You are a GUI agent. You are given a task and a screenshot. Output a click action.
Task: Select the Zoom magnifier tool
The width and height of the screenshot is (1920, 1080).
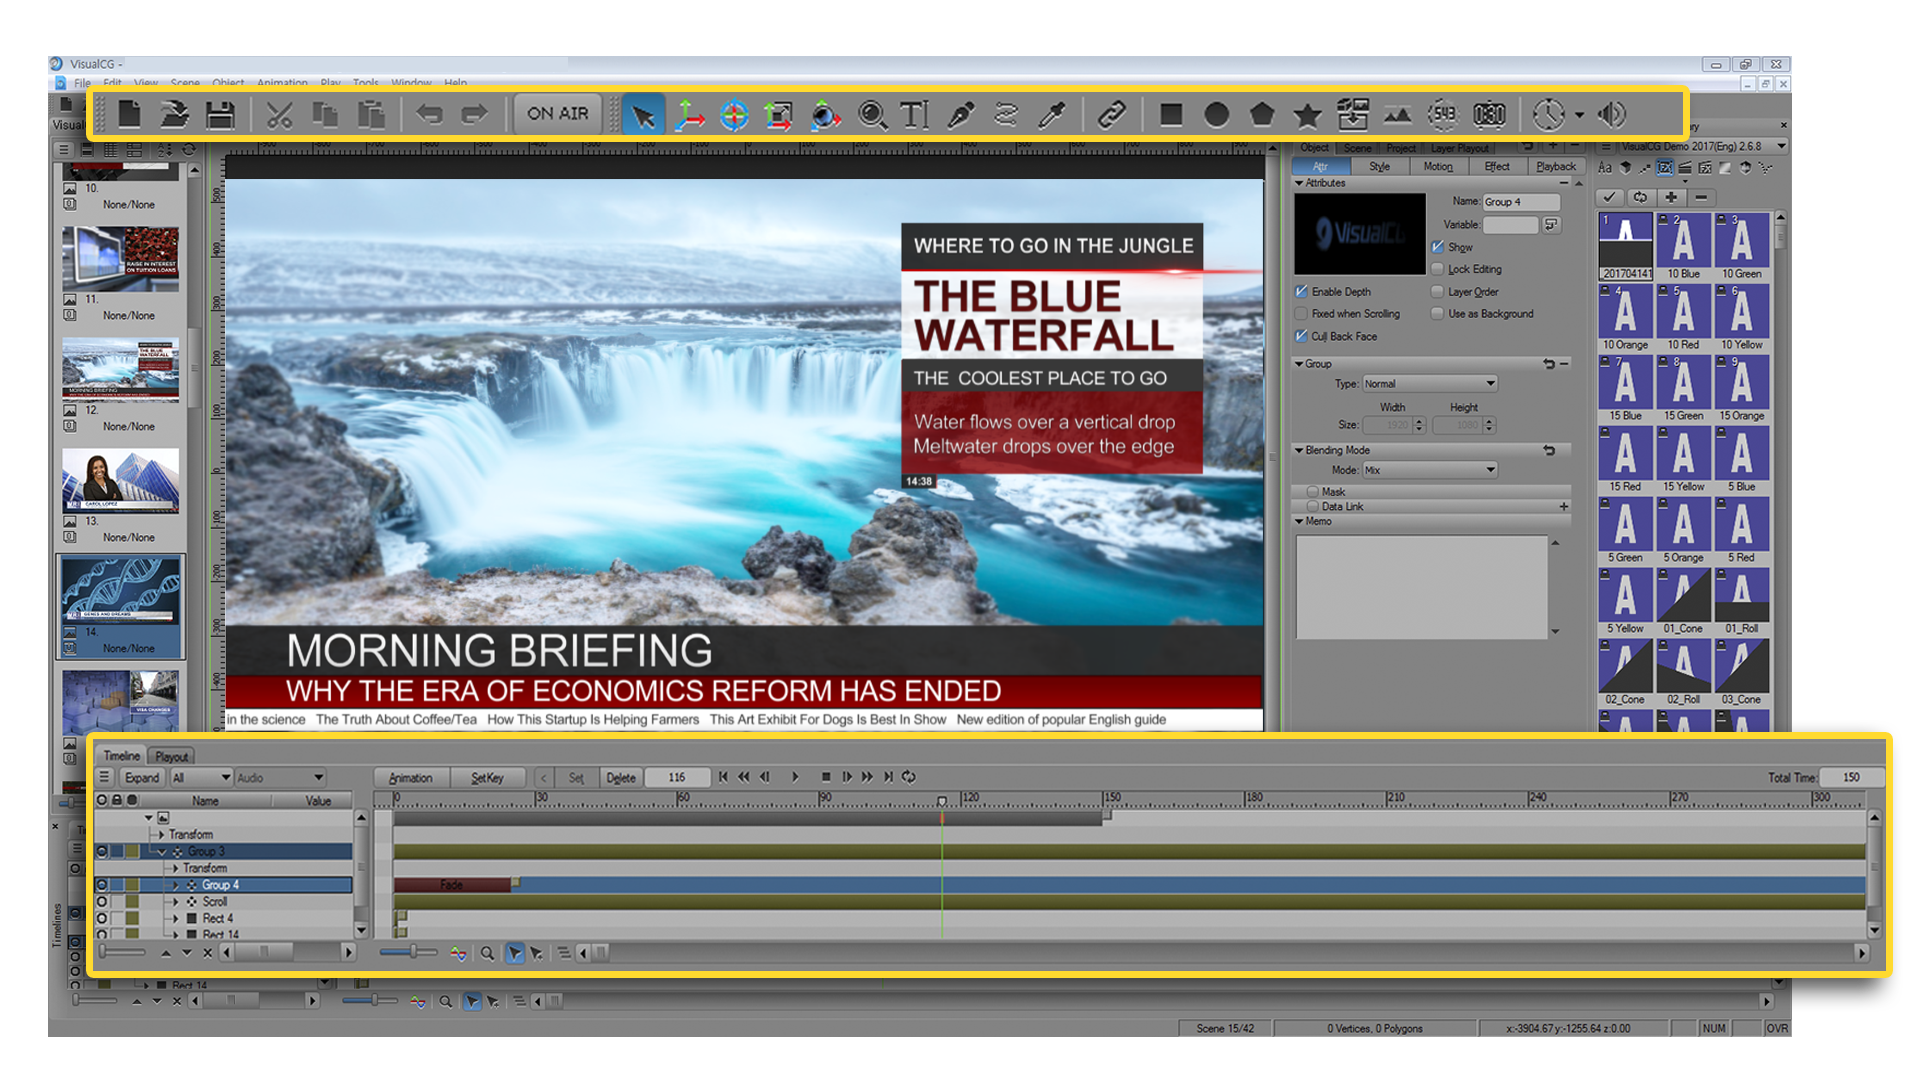tap(872, 114)
